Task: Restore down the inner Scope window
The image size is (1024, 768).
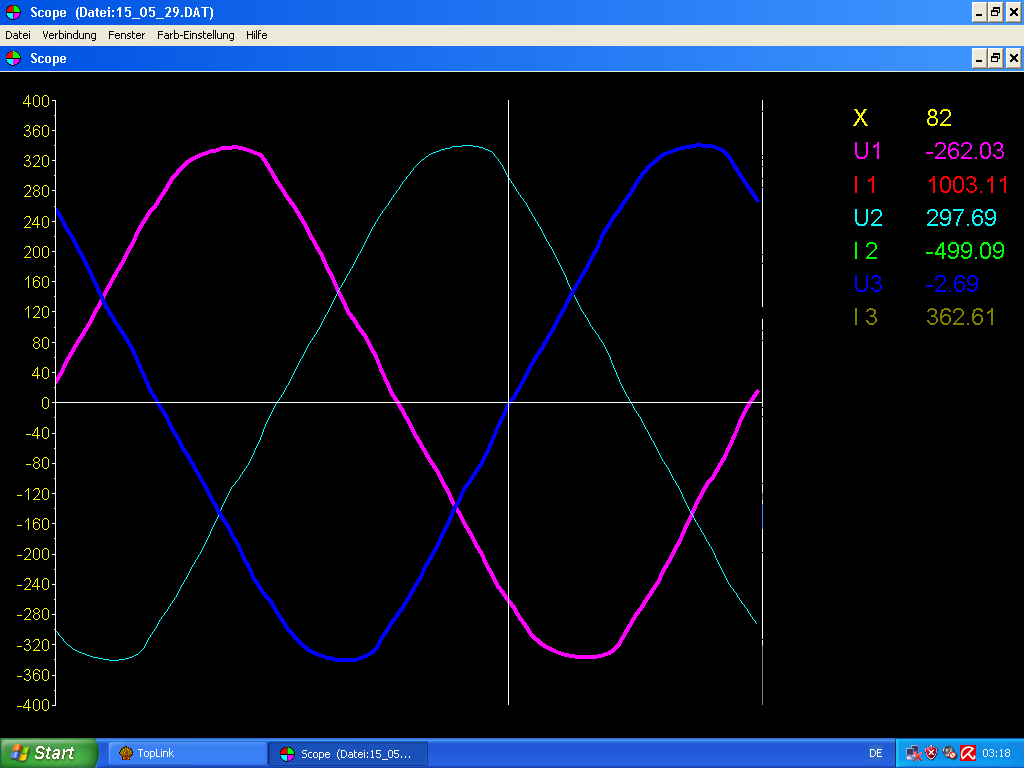Action: 995,58
